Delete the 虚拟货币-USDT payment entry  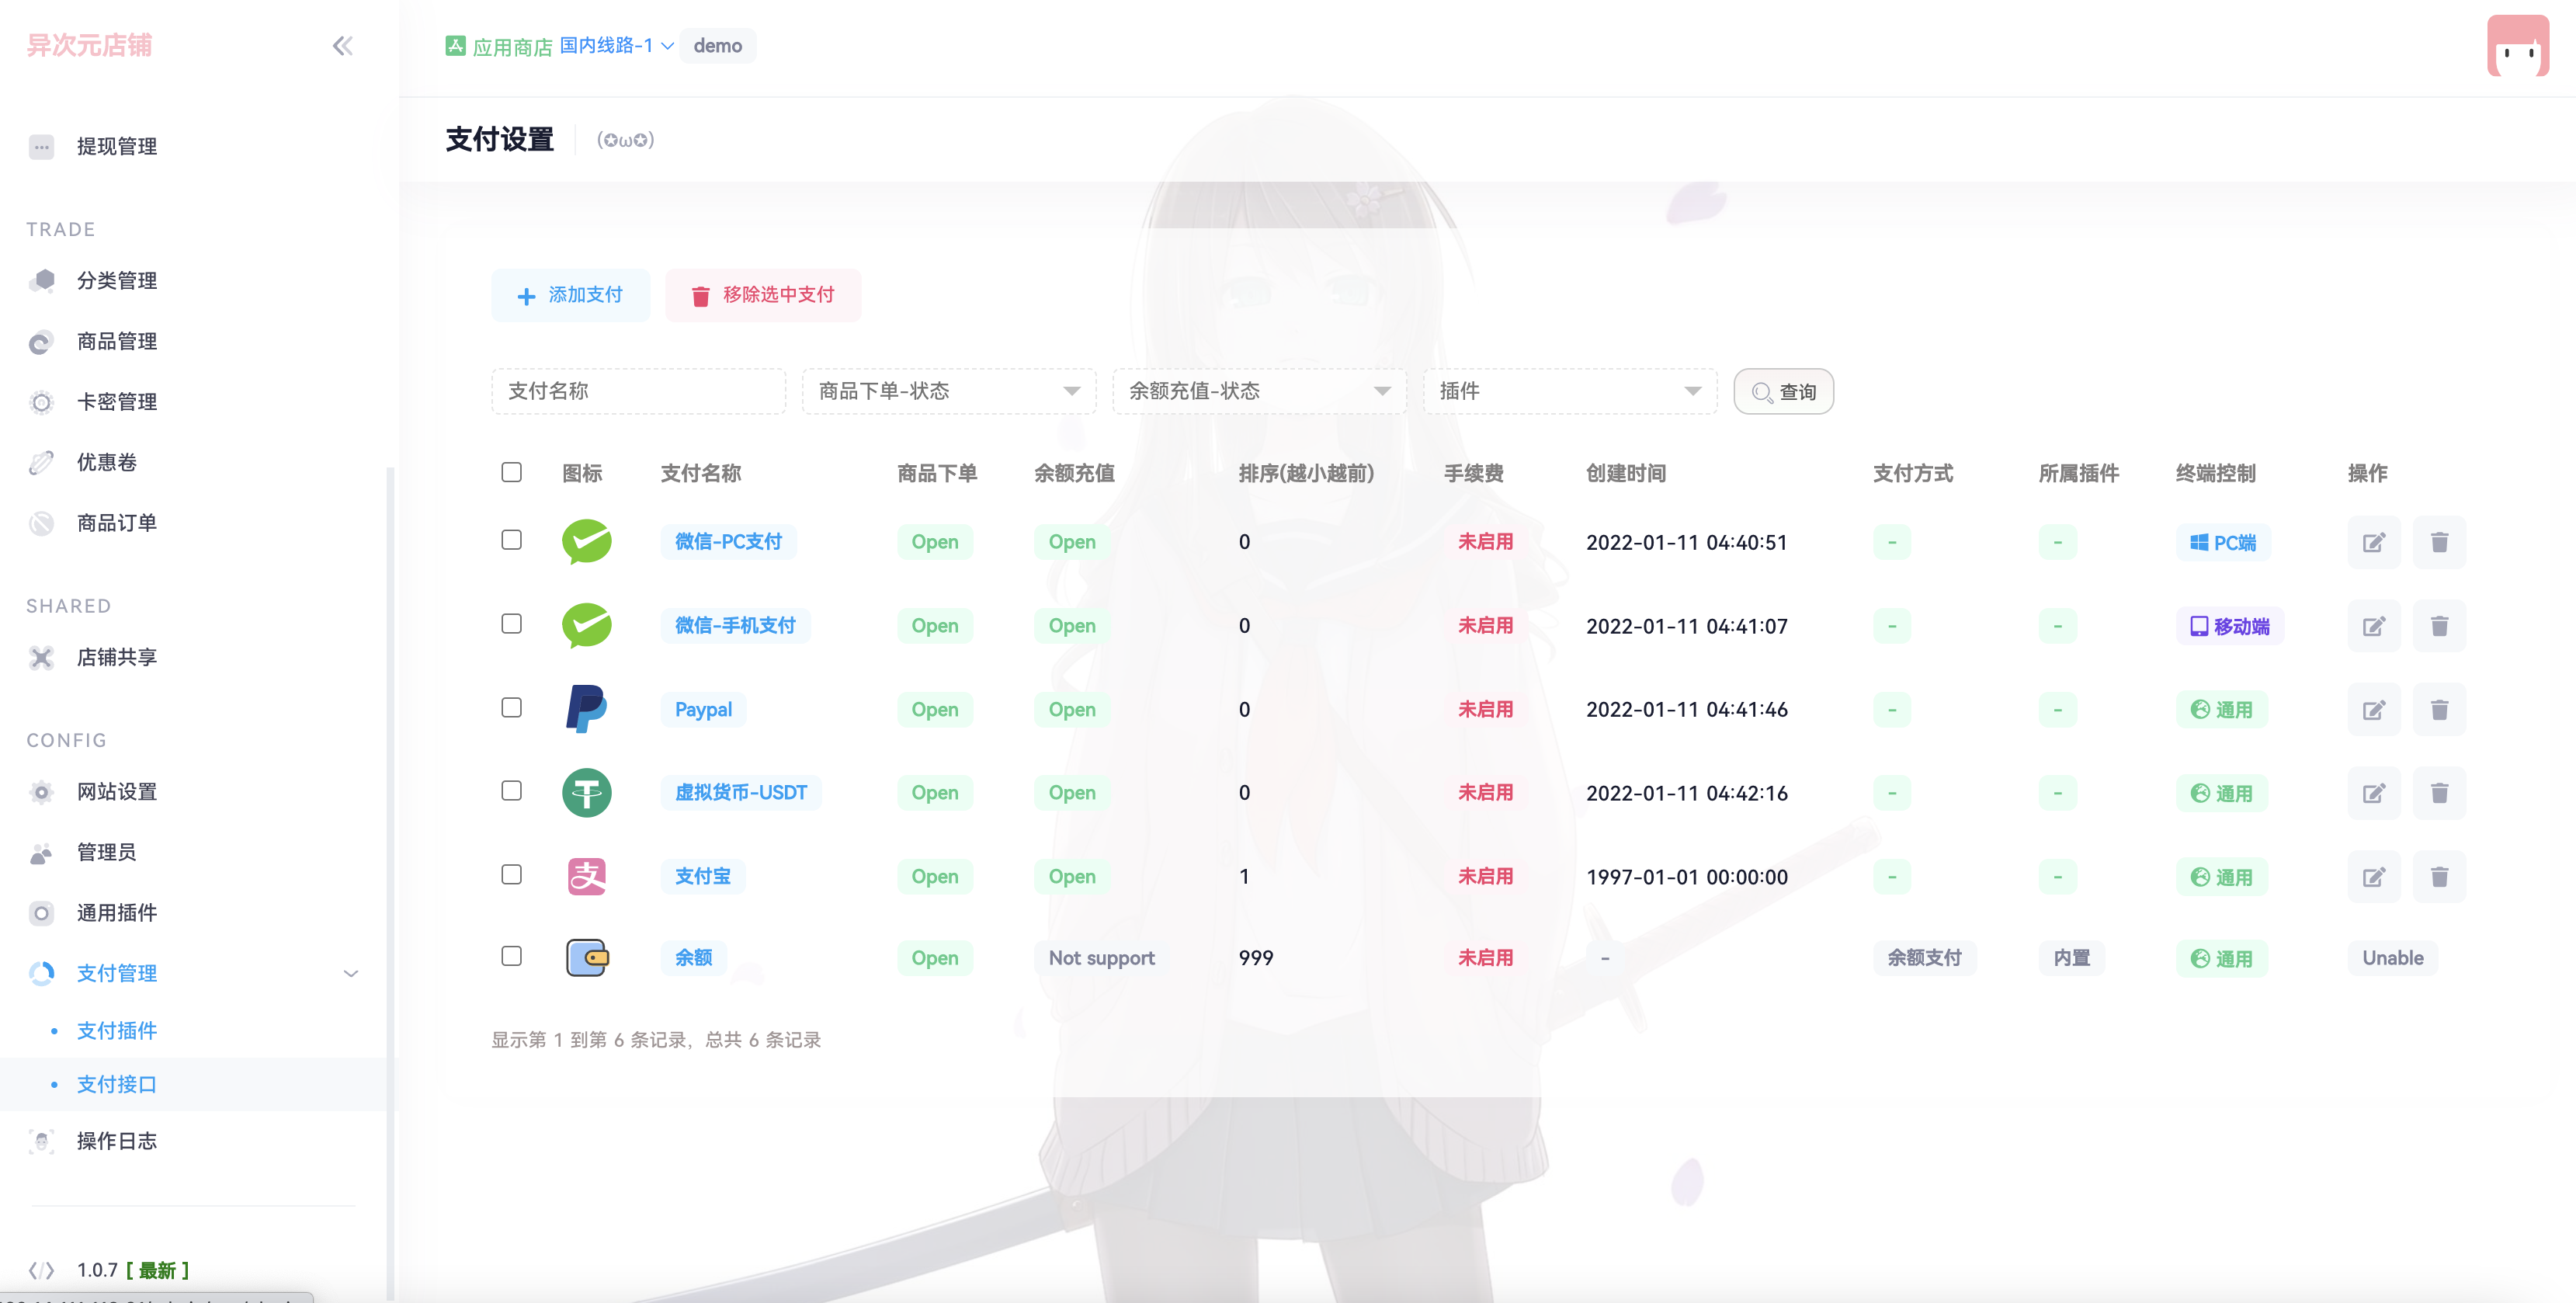(x=2440, y=793)
